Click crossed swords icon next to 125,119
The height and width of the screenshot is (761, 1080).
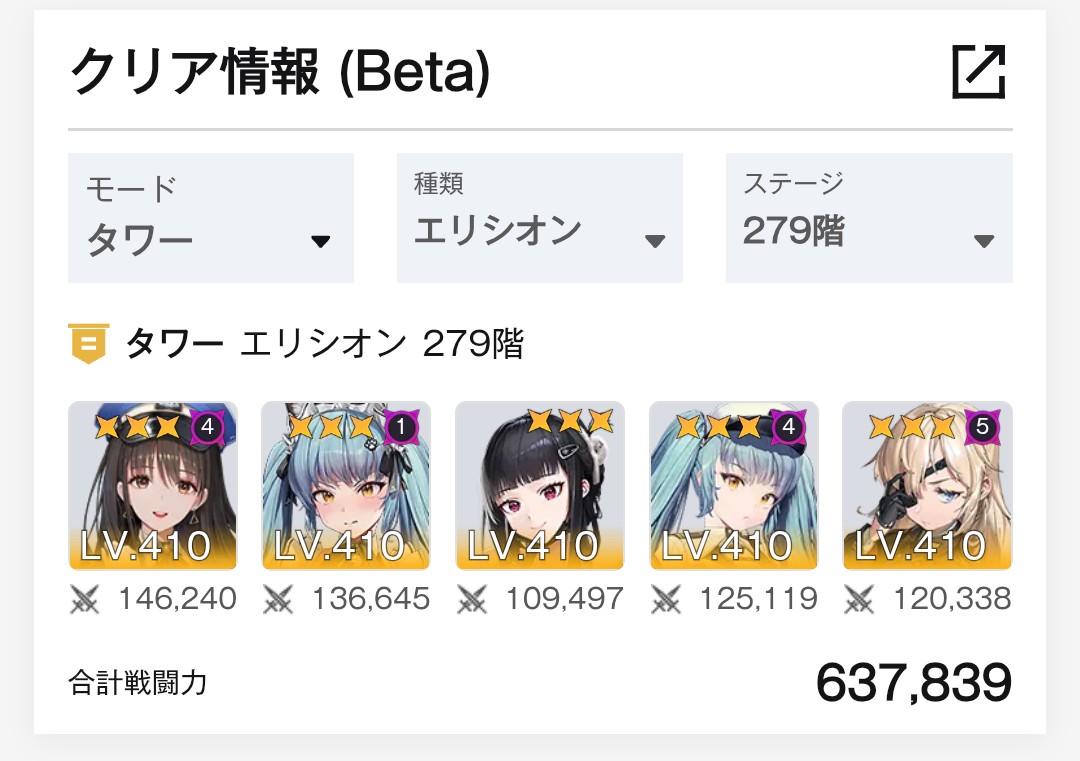665,599
